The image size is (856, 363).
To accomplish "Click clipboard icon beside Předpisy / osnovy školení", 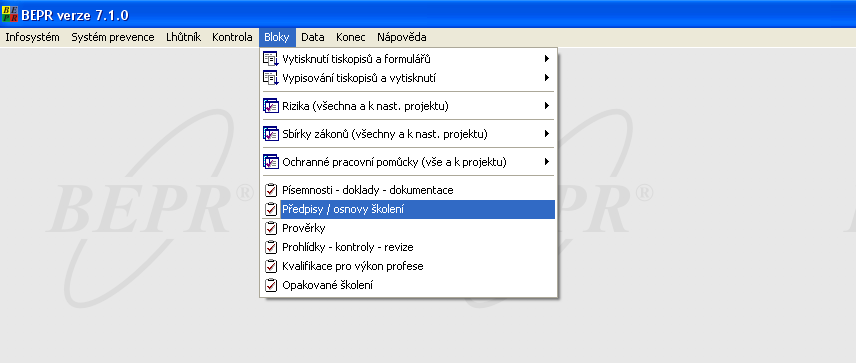I will 271,209.
